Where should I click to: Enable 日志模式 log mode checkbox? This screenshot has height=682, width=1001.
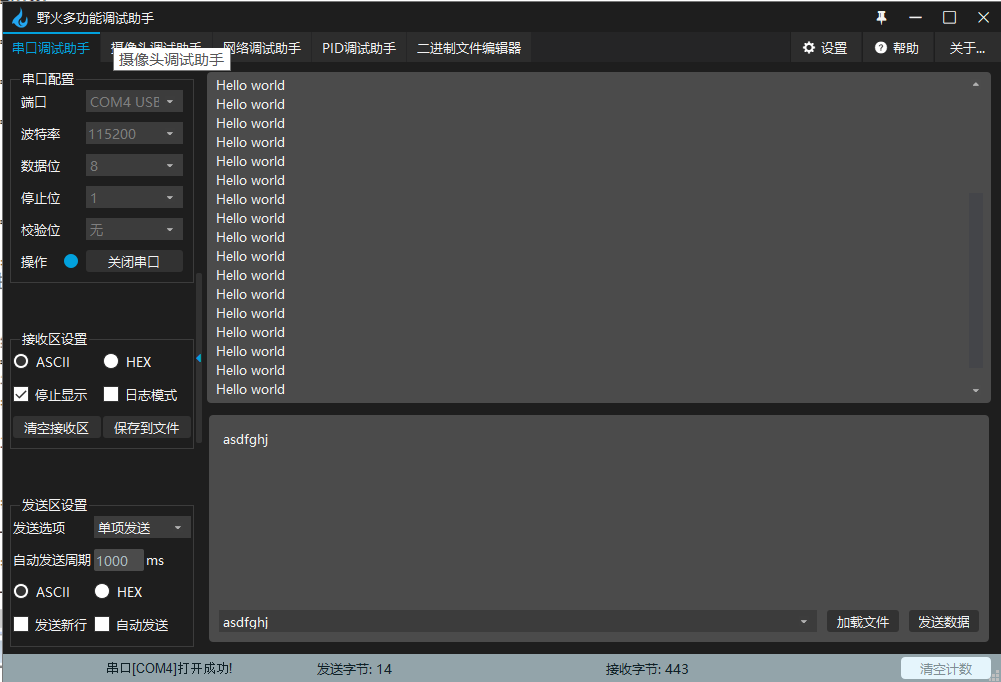click(x=111, y=394)
